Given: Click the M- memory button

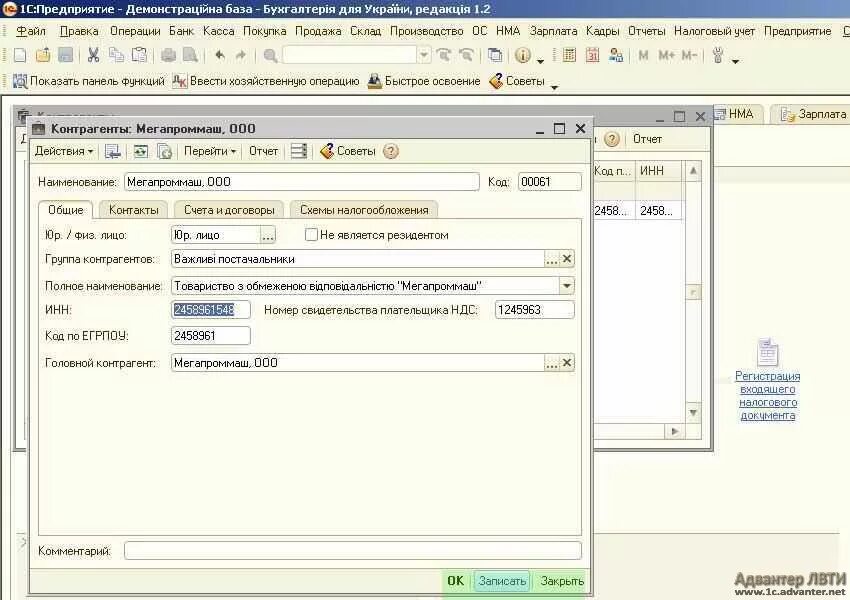Looking at the screenshot, I should [689, 55].
